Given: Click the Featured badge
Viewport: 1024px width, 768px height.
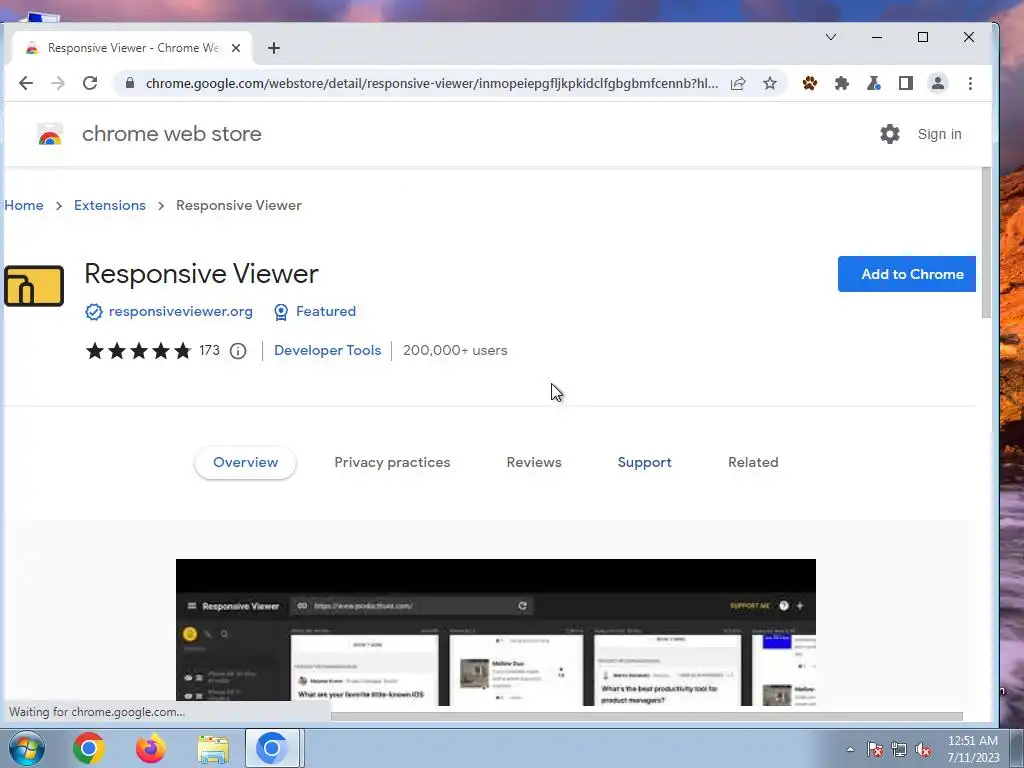Looking at the screenshot, I should click(x=315, y=312).
